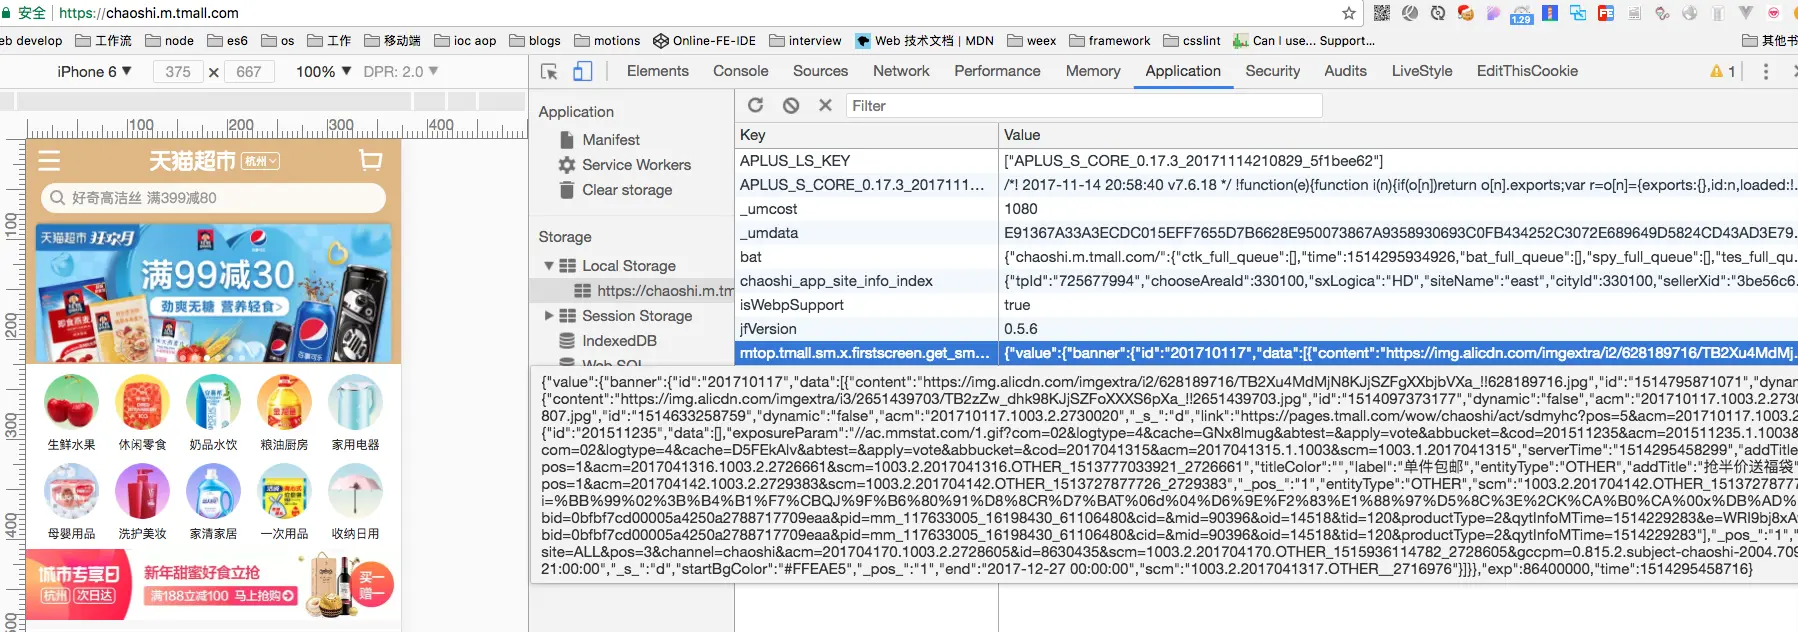Click the browser address bar URL
1798x632 pixels.
[x=148, y=13]
